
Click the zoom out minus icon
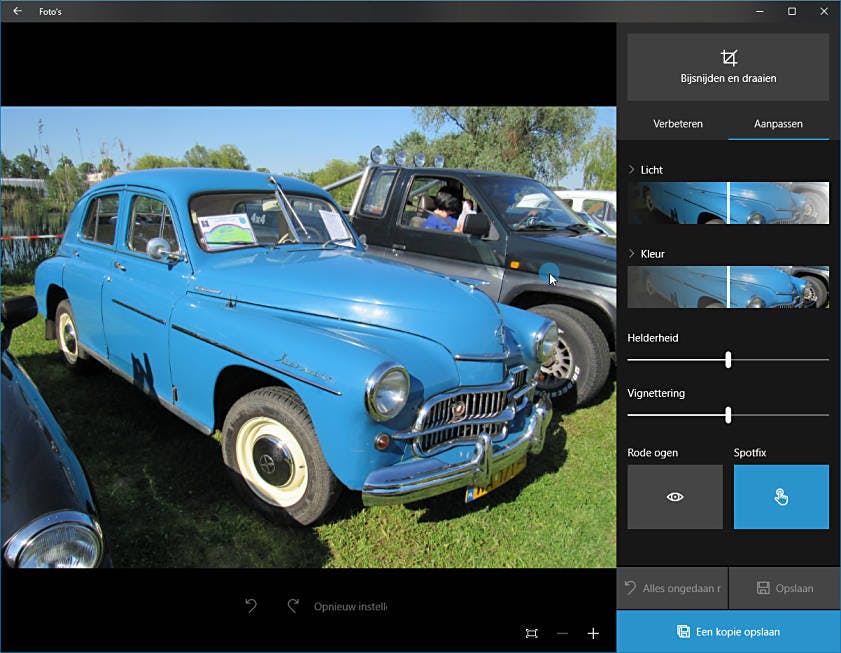[562, 634]
